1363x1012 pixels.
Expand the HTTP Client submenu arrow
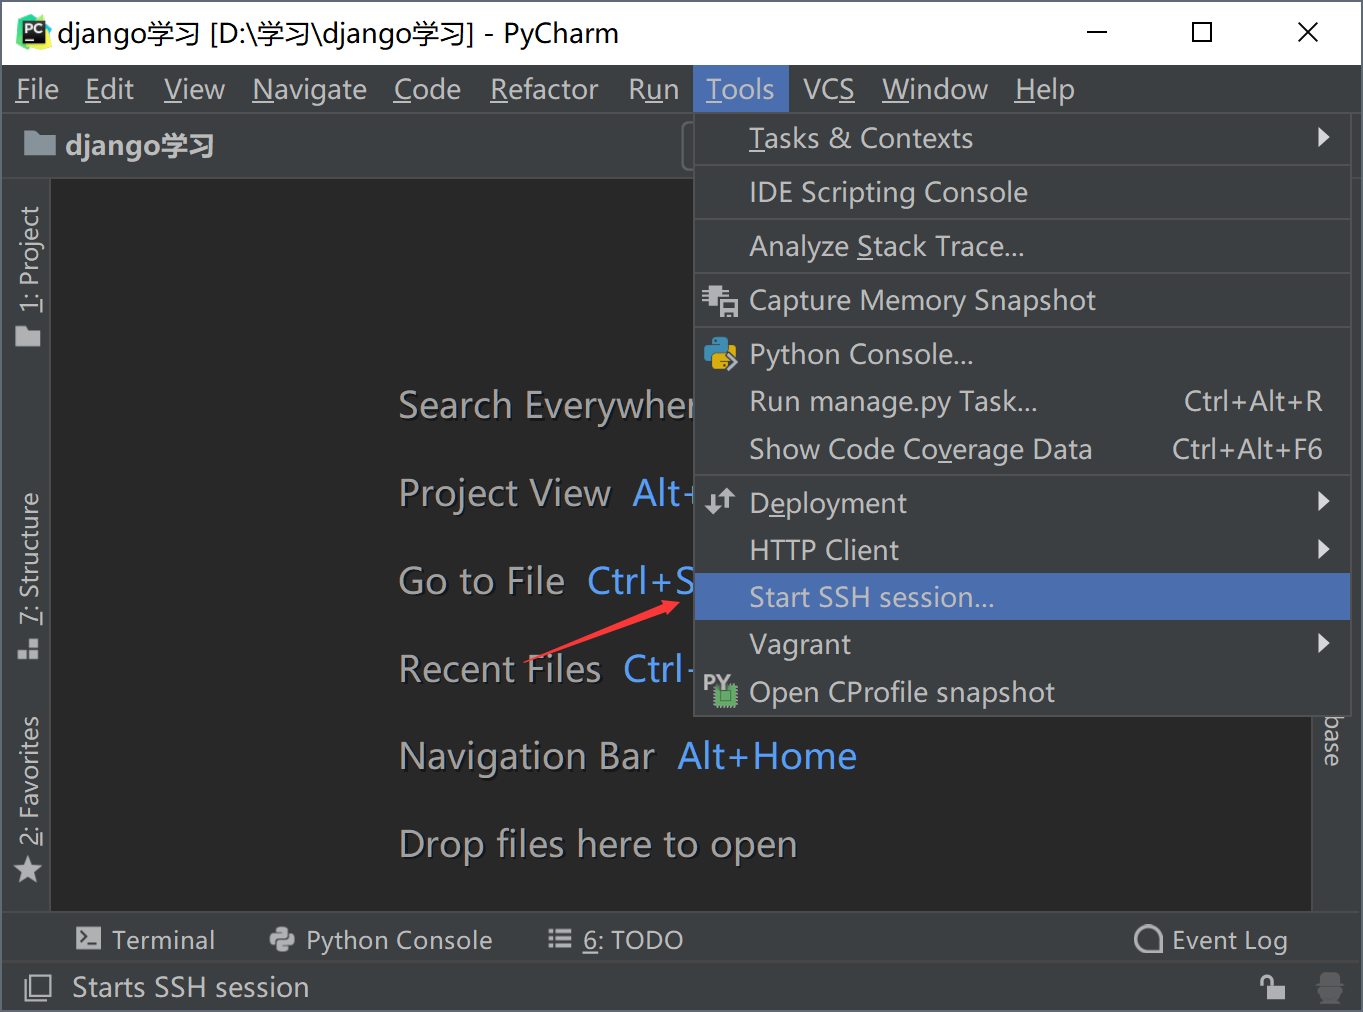click(1323, 549)
